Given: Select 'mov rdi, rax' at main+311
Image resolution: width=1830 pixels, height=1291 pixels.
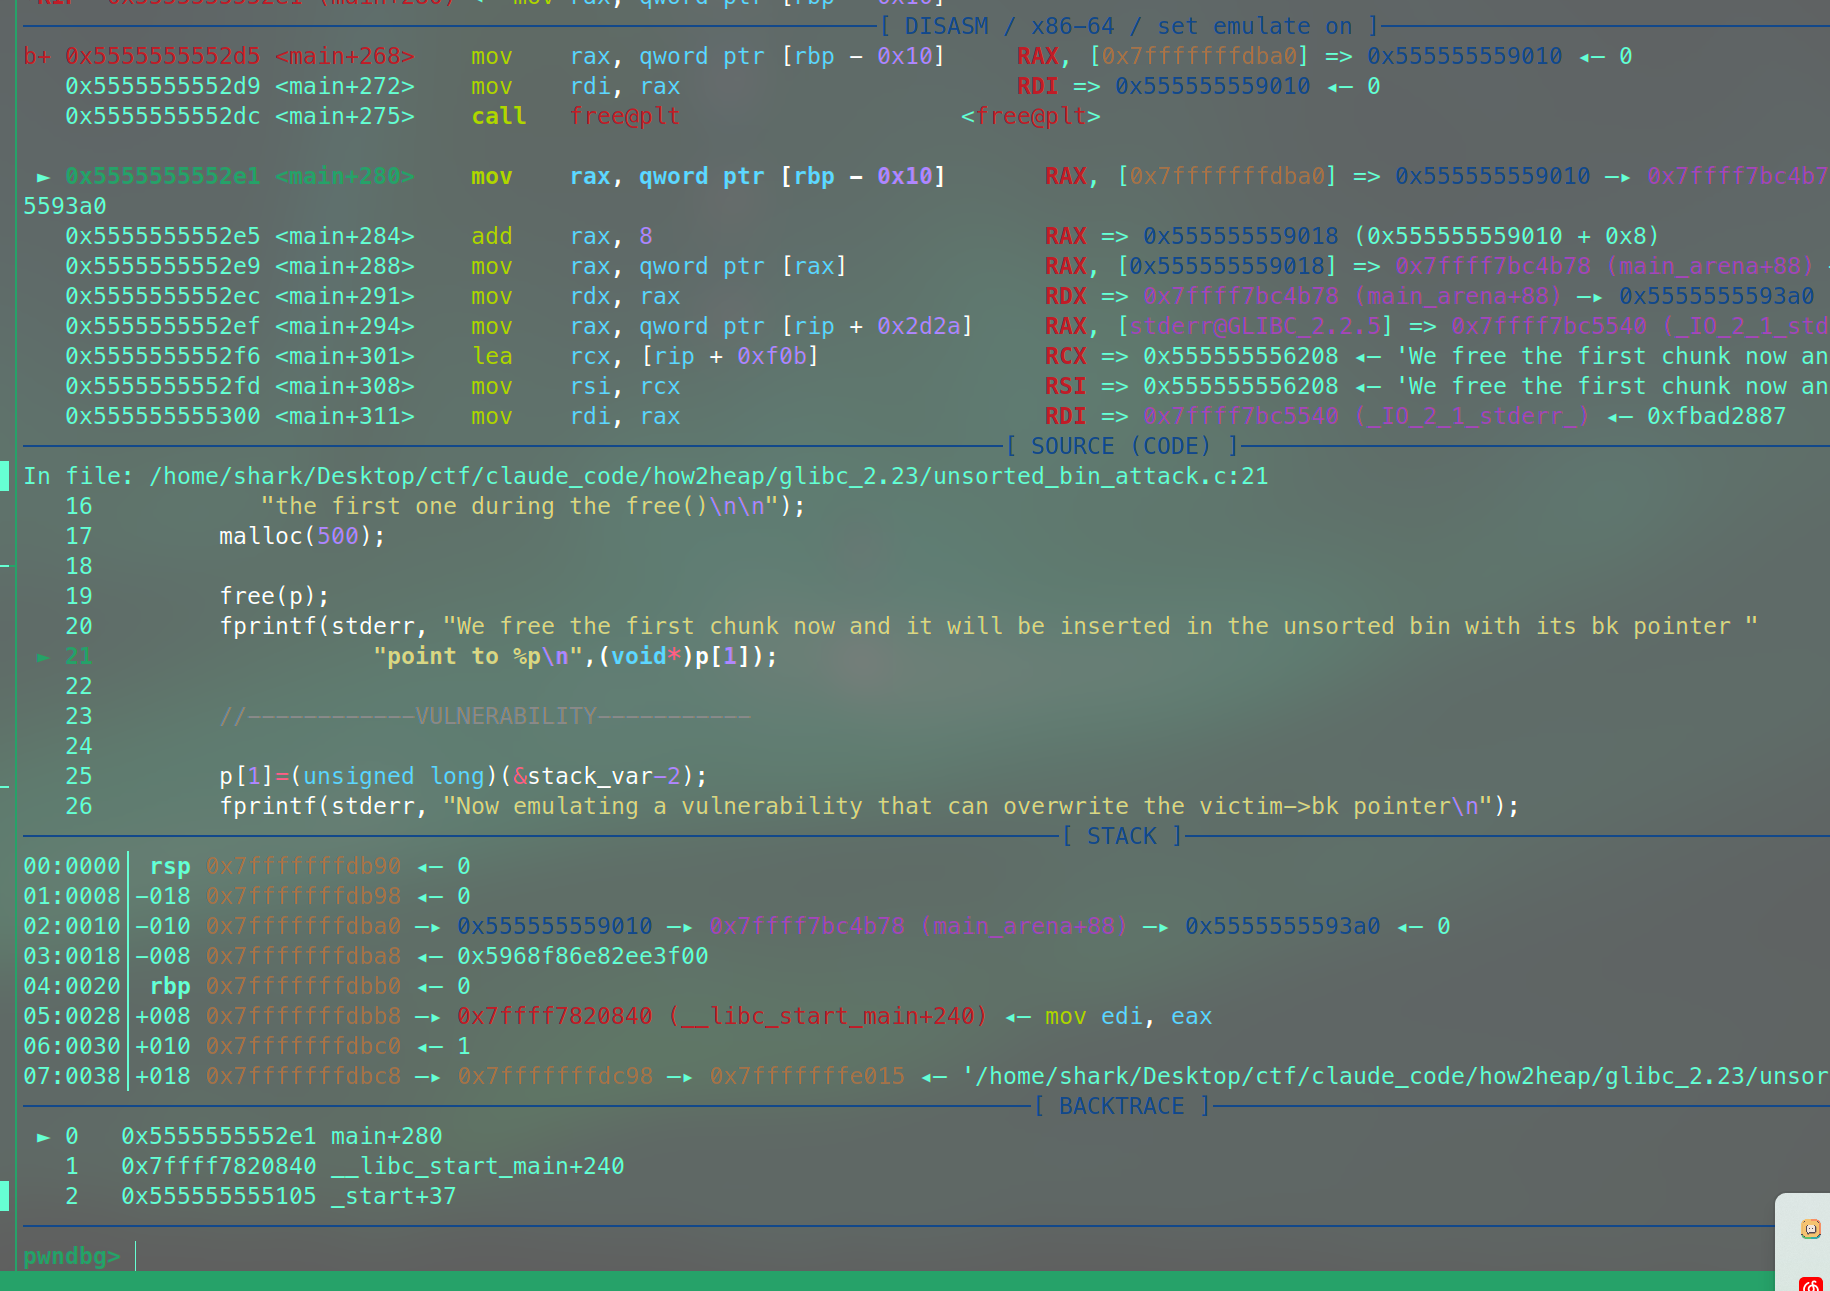Looking at the screenshot, I should [576, 416].
